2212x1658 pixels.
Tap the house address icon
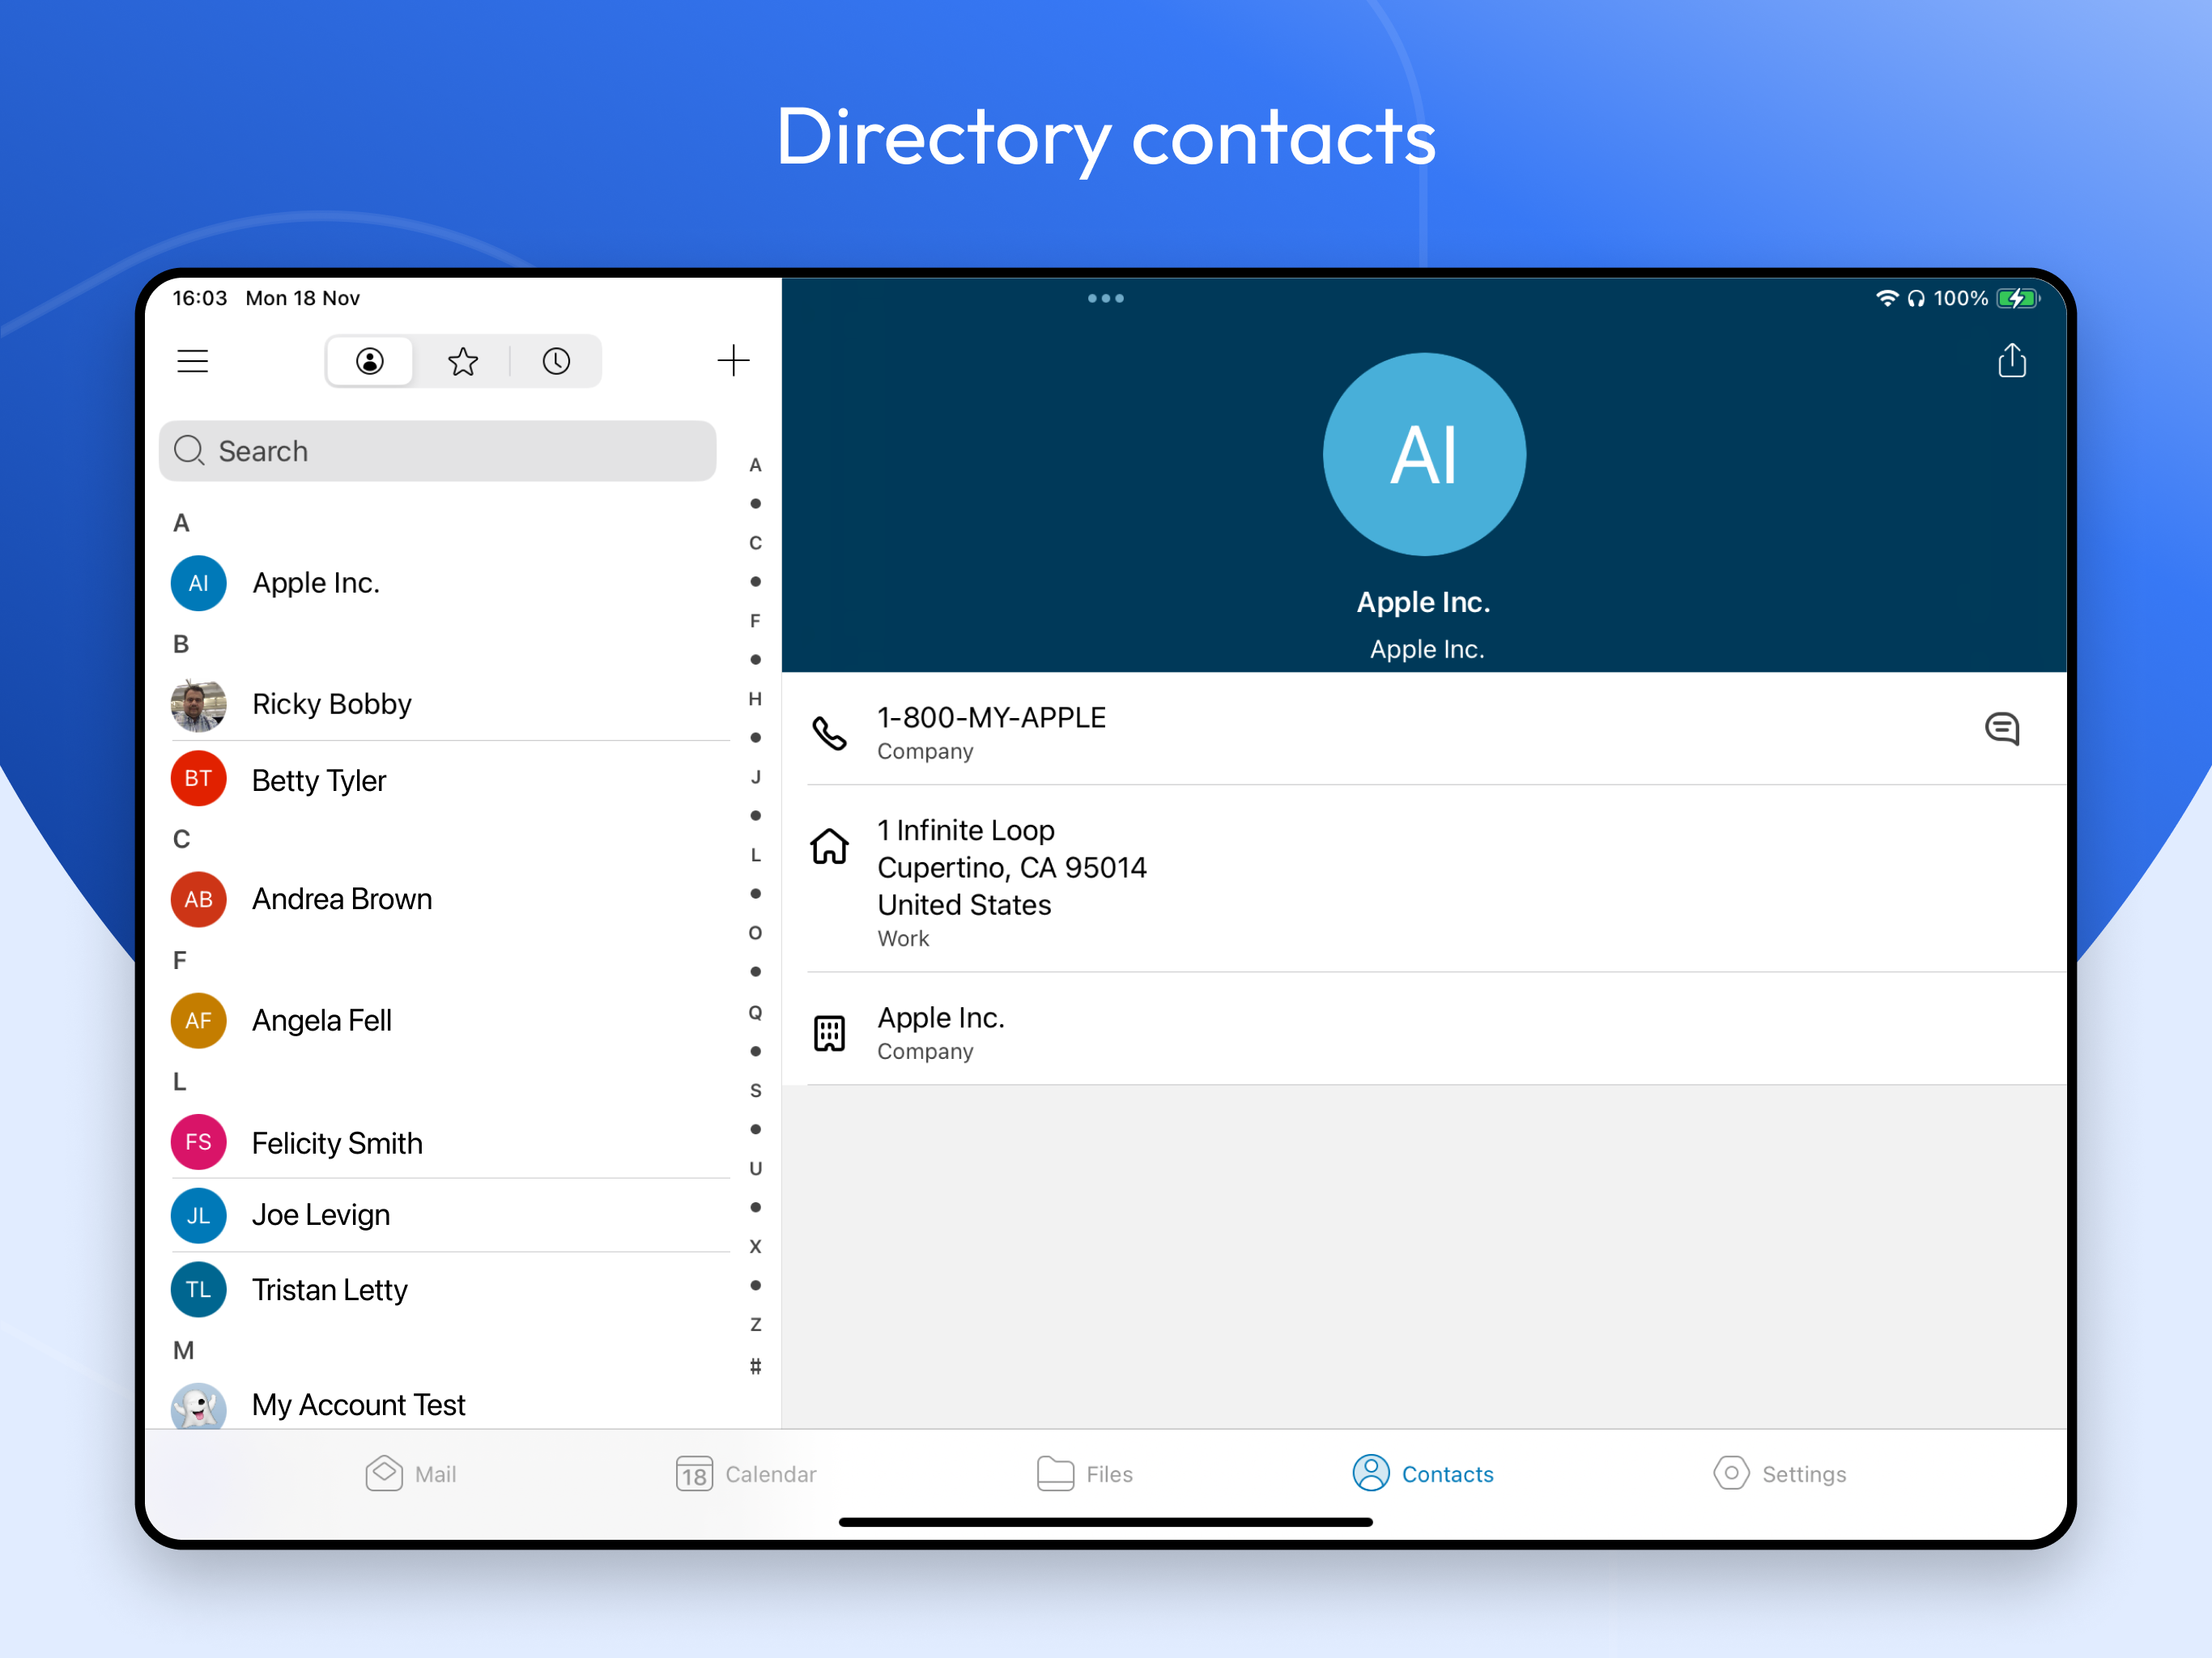tap(829, 847)
